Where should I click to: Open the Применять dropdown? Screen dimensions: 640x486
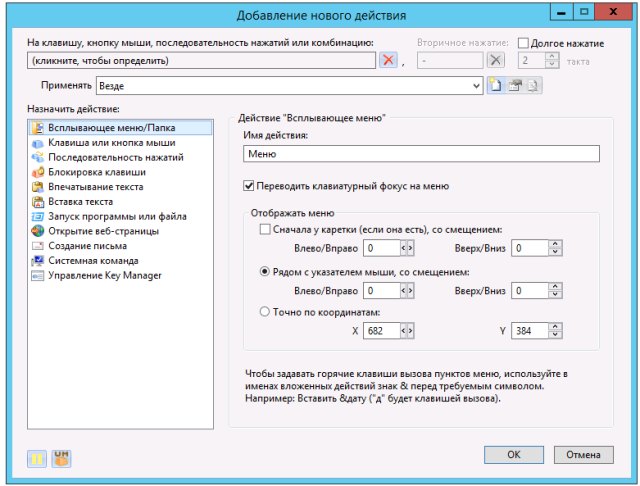tap(476, 86)
